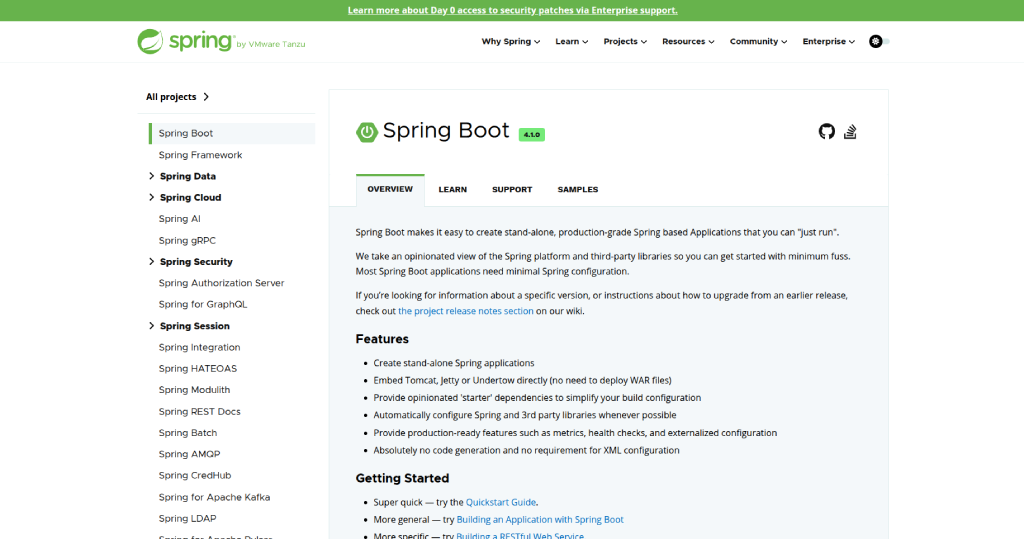
Task: Select Spring Integration in the sidebar
Action: 199,347
